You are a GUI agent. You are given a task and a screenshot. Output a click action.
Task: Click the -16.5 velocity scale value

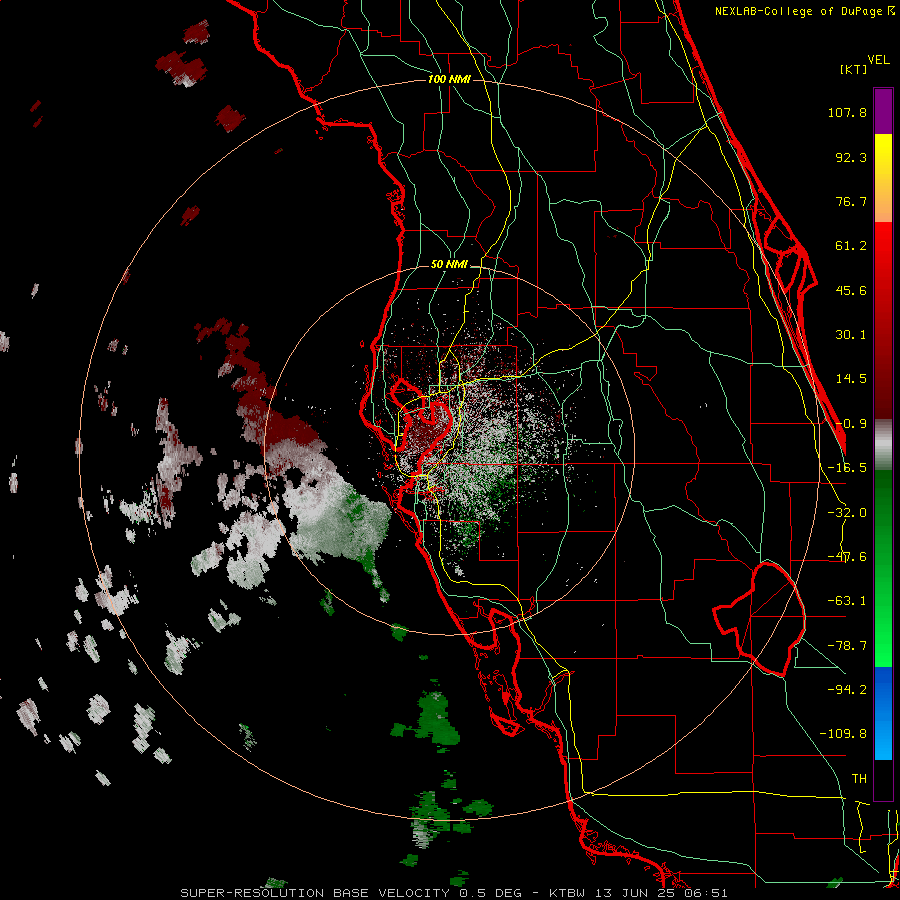coord(847,468)
